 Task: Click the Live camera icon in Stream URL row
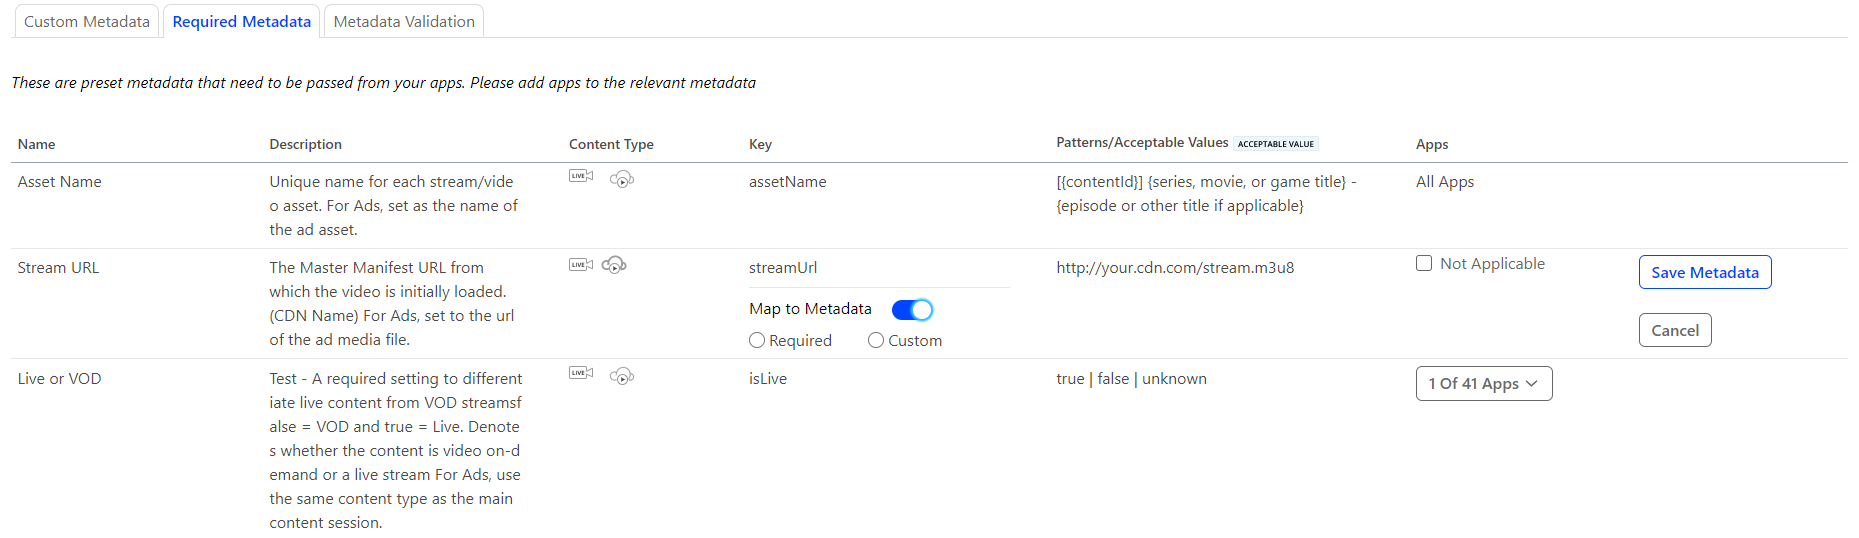point(580,265)
